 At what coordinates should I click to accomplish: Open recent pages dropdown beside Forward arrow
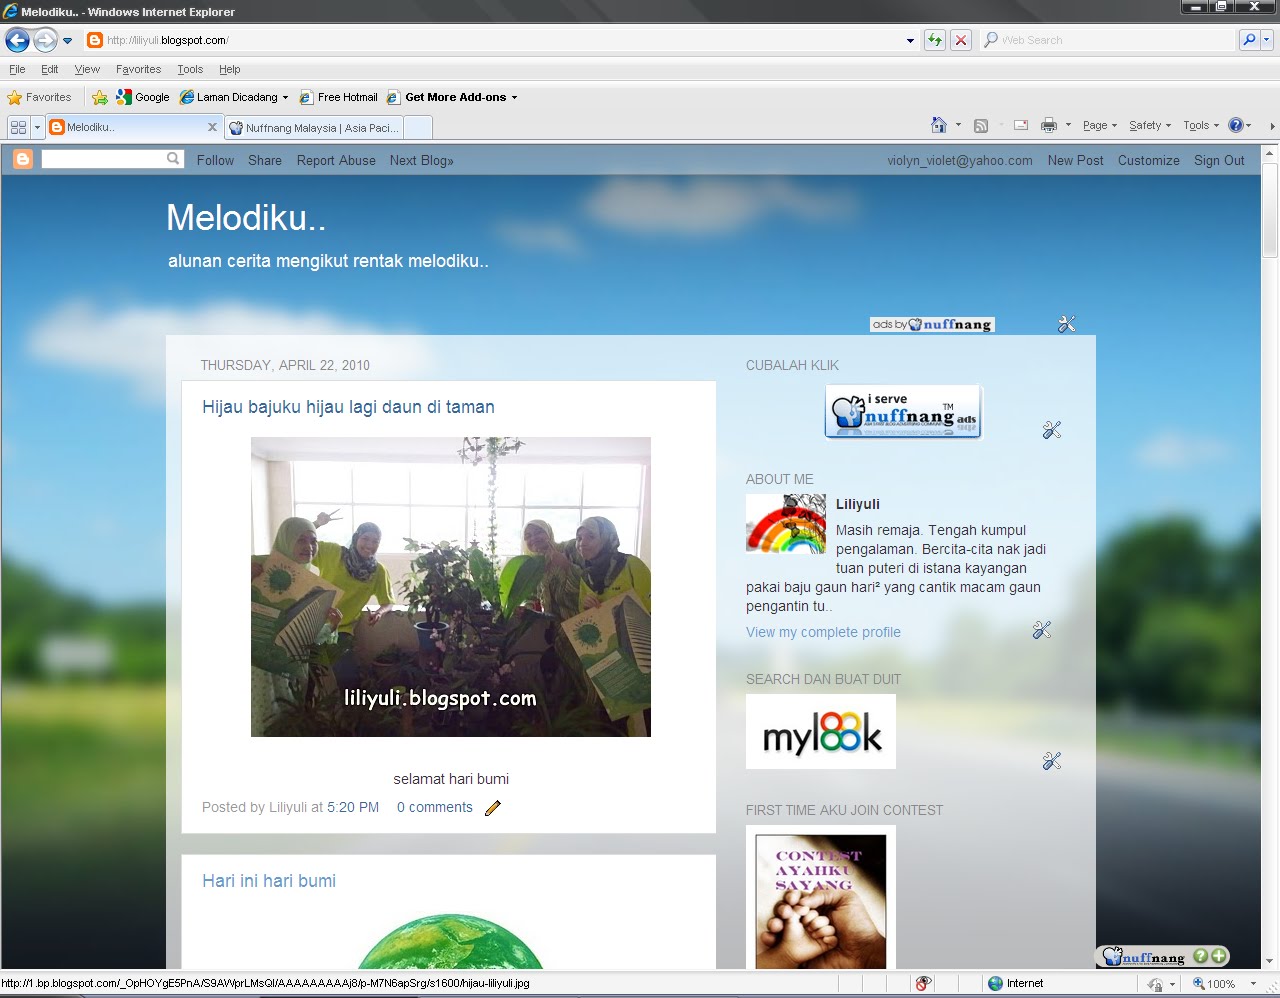[x=68, y=41]
